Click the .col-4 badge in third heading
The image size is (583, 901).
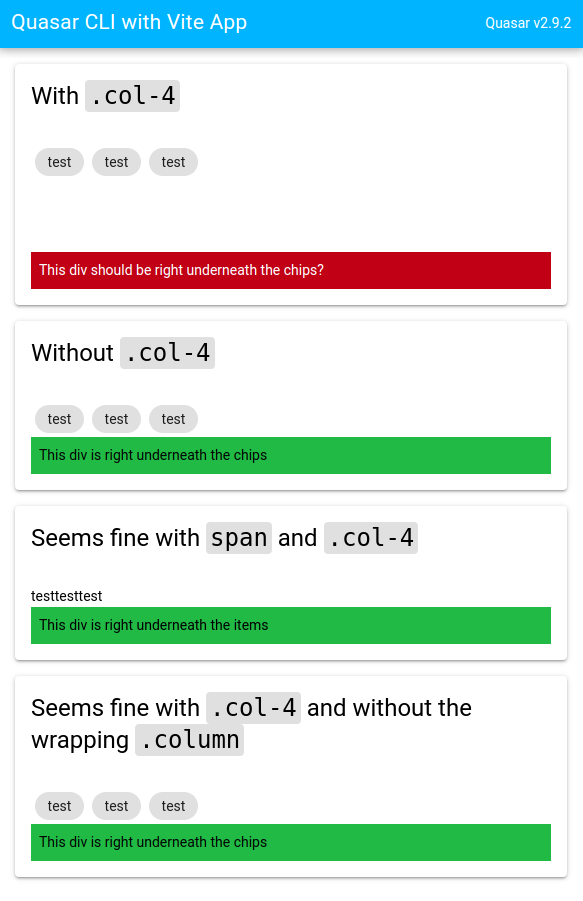370,538
